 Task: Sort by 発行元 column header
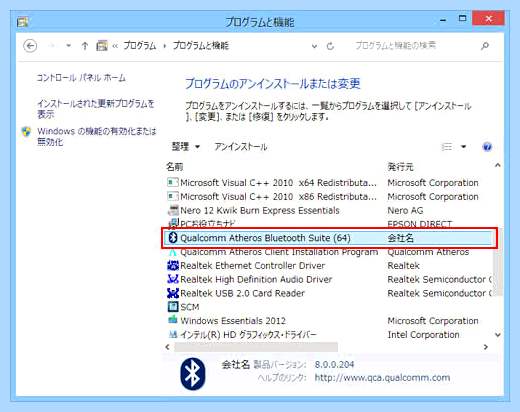pyautogui.click(x=400, y=166)
